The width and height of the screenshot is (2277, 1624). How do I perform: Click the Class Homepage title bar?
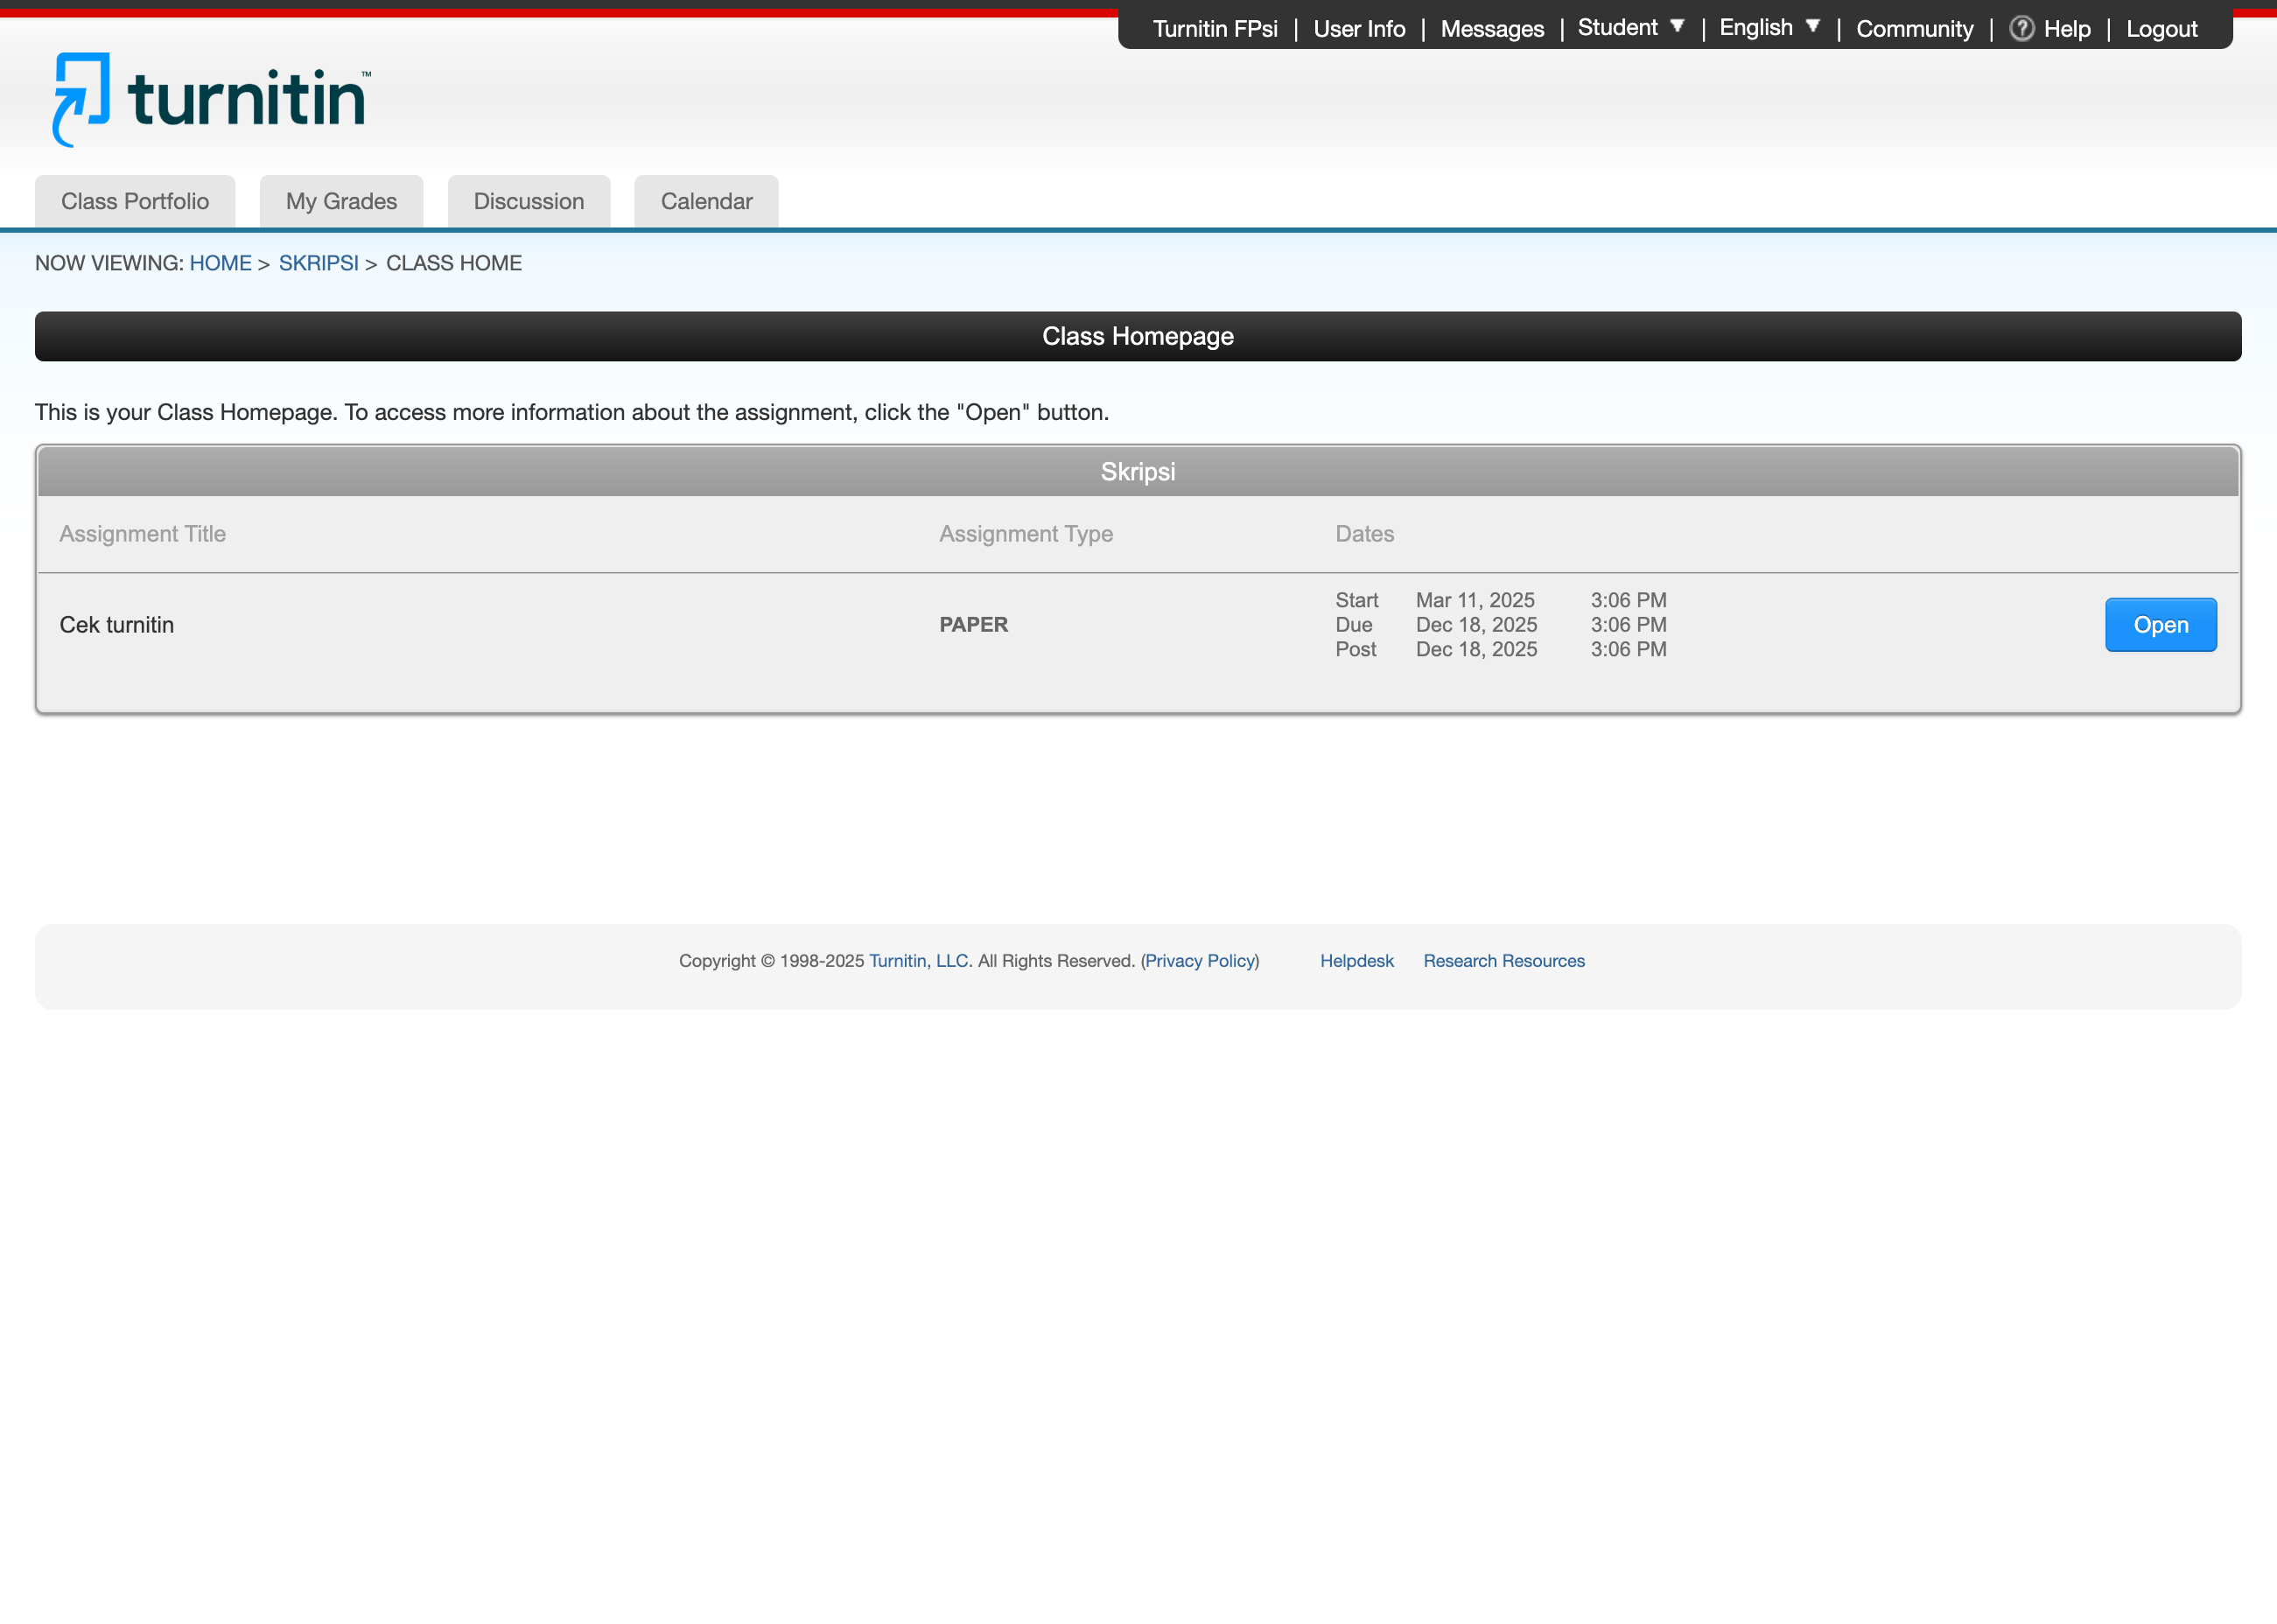1138,336
